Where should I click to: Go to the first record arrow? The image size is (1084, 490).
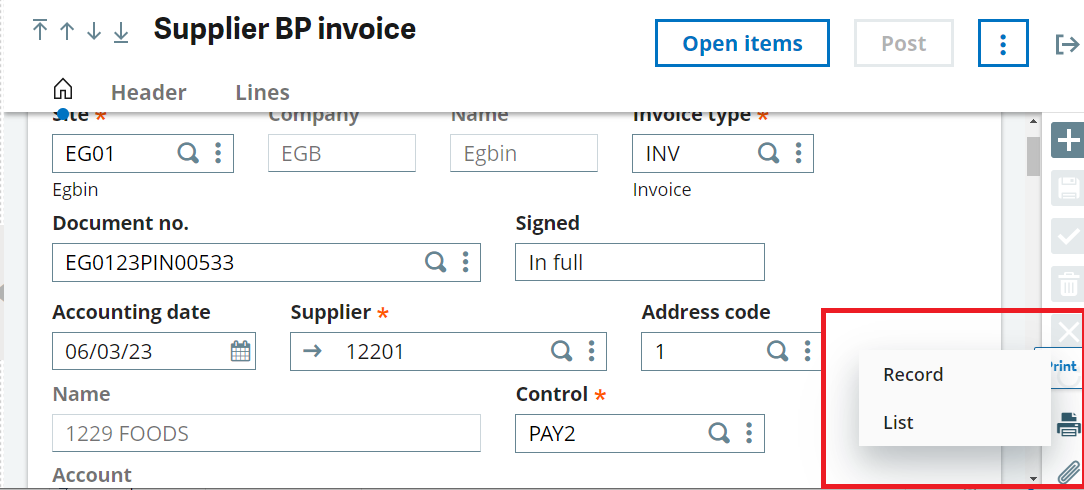40,31
